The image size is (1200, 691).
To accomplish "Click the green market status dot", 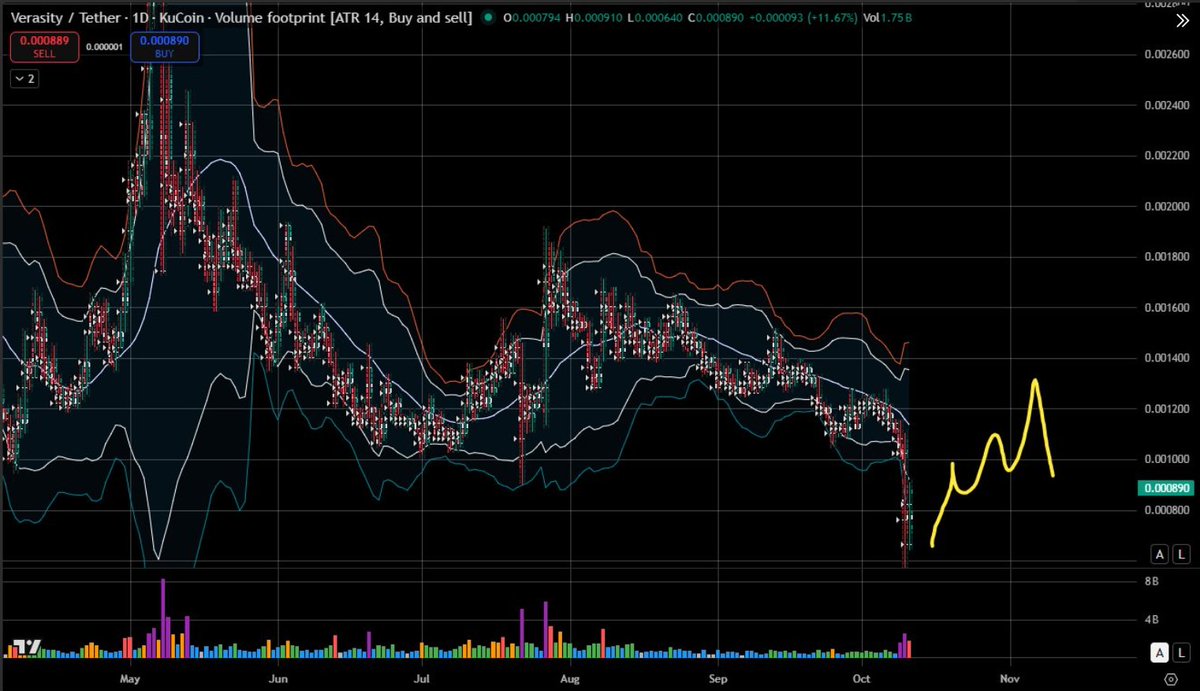I will point(487,18).
